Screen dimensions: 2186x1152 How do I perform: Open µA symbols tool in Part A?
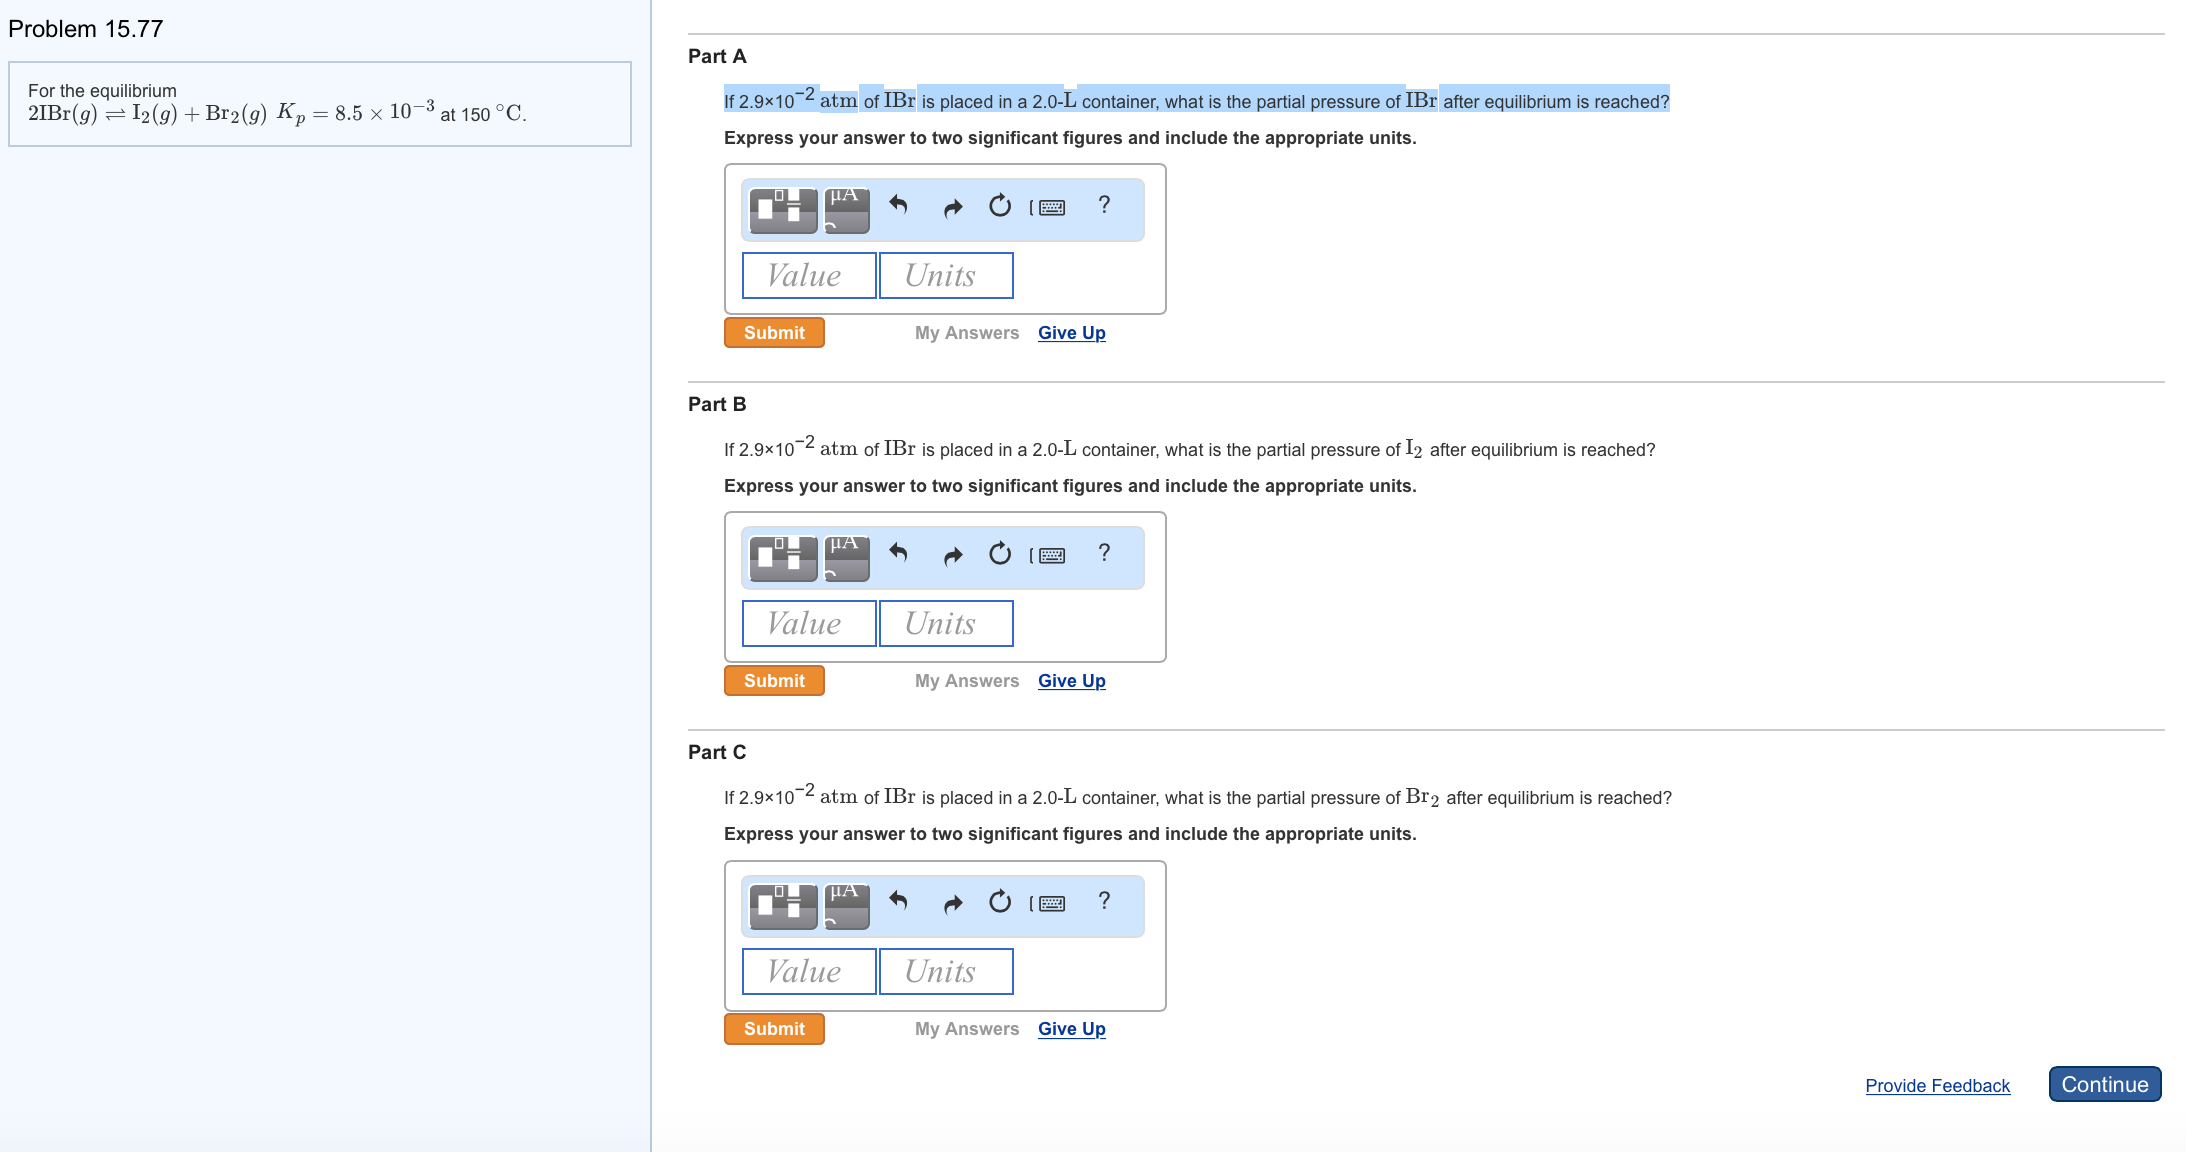847,210
